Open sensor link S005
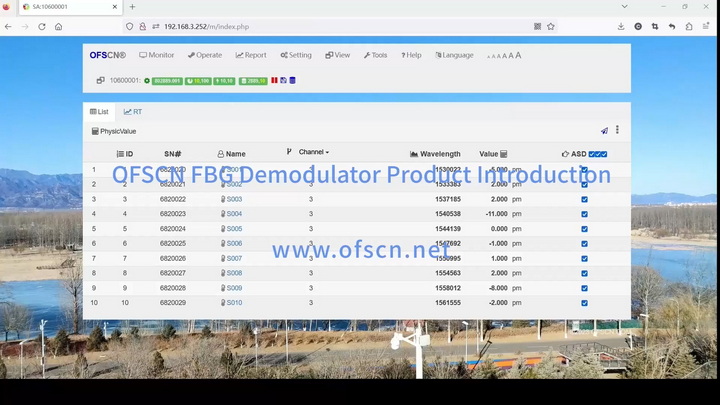The image size is (720, 405). click(x=234, y=229)
